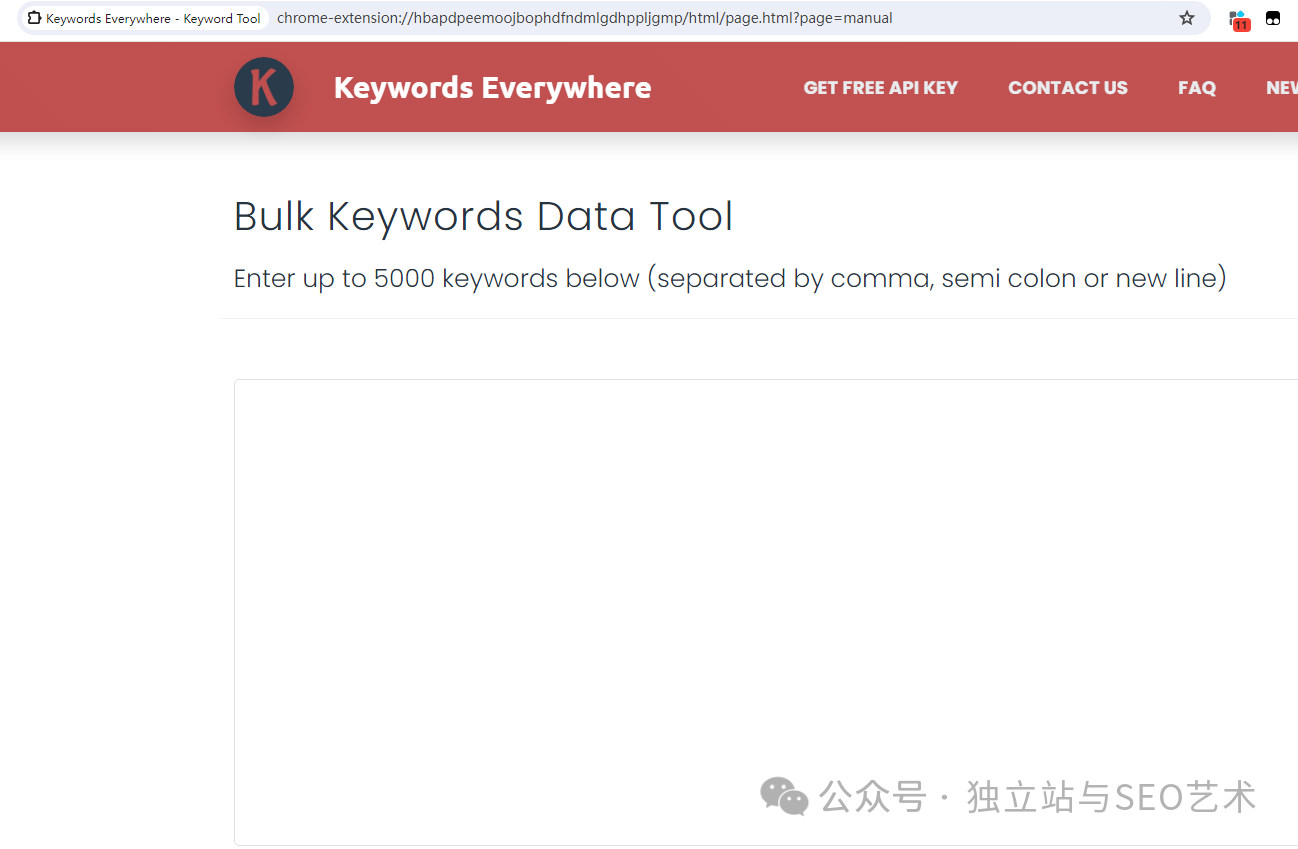Click the Keywords Everywhere brand title
This screenshot has width=1298, height=849.
pos(492,88)
